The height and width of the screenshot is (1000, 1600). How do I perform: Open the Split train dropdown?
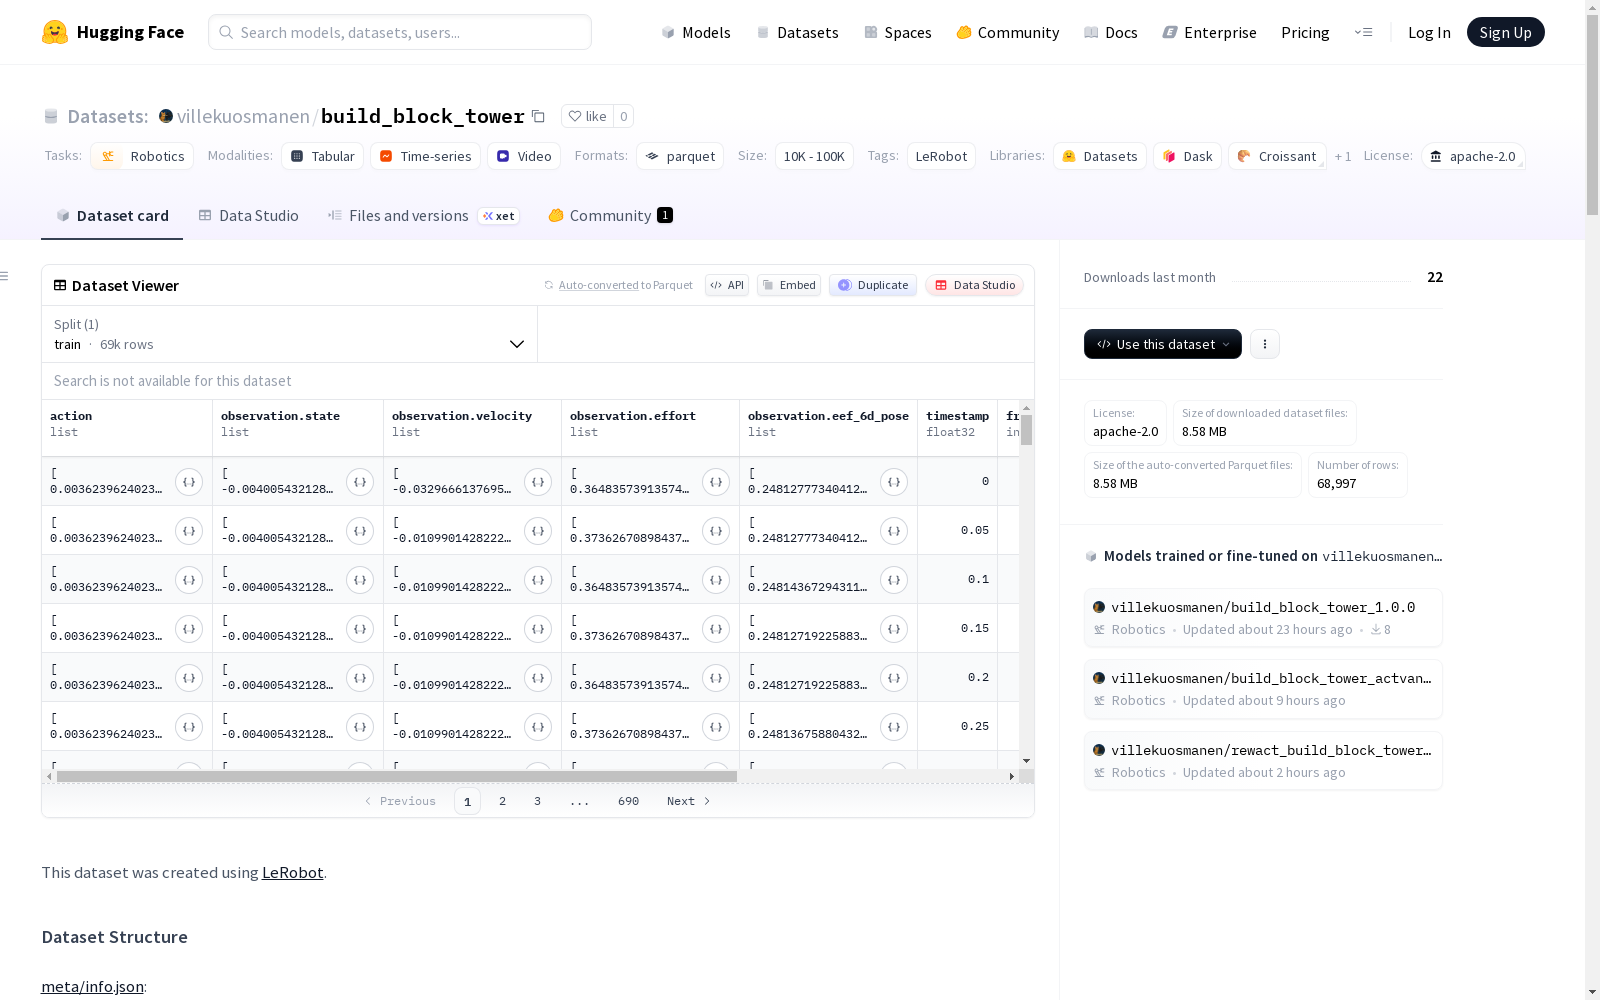point(290,334)
